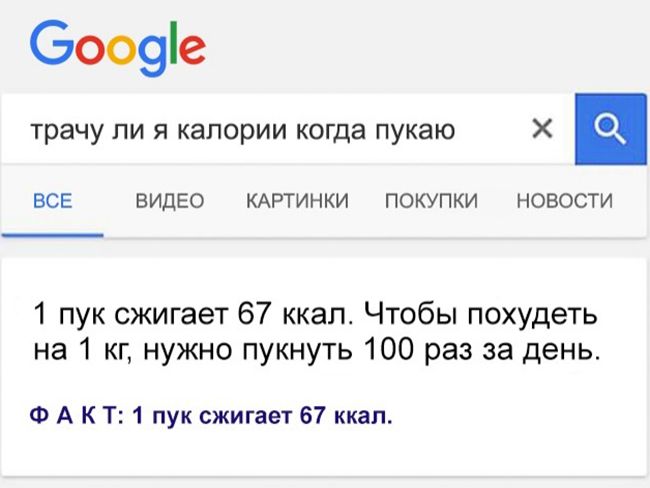Click the red final 'e' in the logo
The image size is (650, 488).
click(x=192, y=50)
